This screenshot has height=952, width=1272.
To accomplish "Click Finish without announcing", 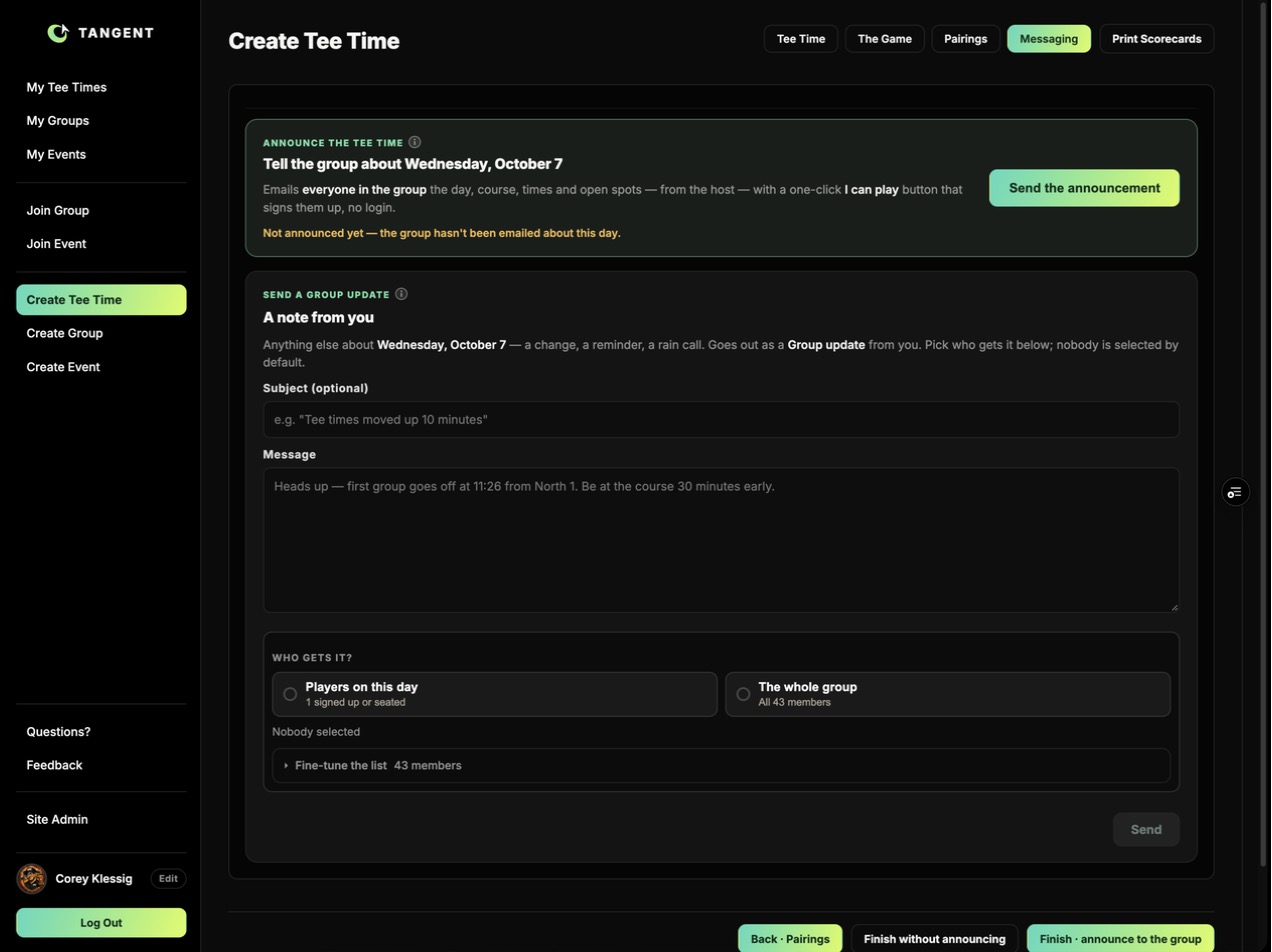I will click(x=935, y=939).
